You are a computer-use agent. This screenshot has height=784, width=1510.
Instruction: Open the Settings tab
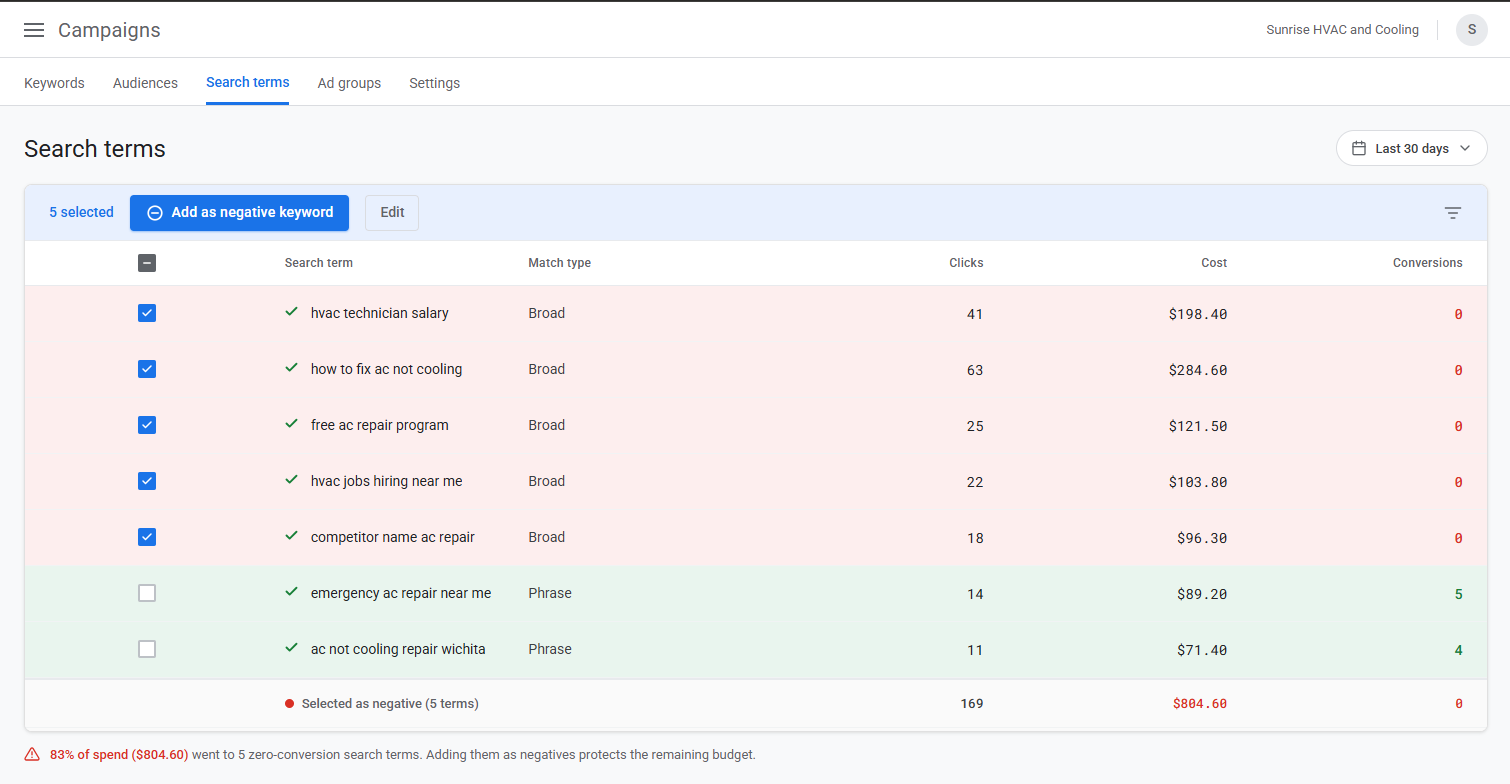coord(434,83)
